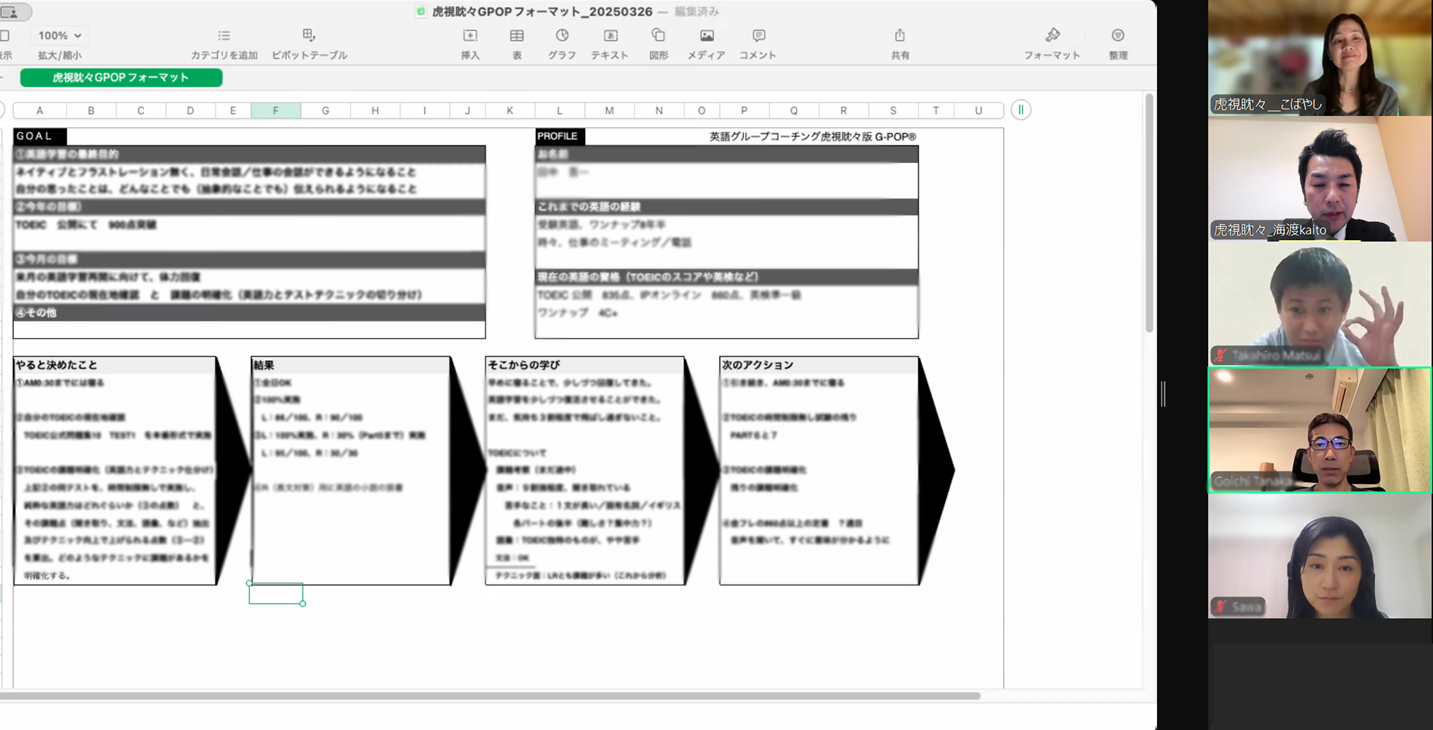Expand the 100% zoom dropdown
This screenshot has height=730, width=1433.
point(60,36)
